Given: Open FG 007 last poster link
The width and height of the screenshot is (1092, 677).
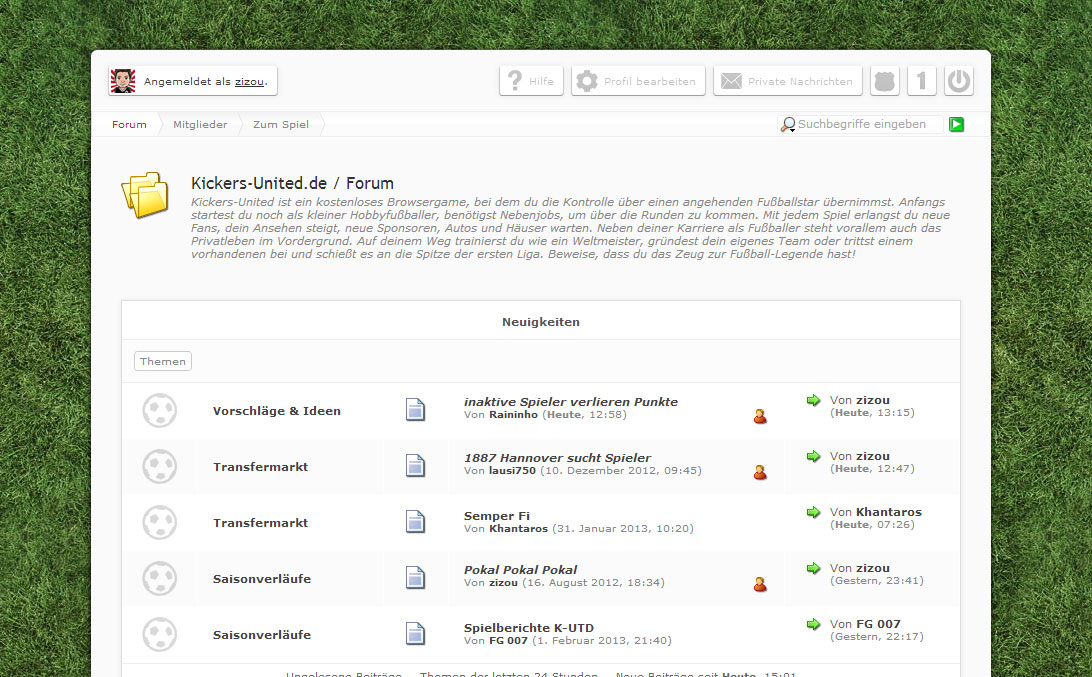Looking at the screenshot, I should pyautogui.click(x=878, y=624).
